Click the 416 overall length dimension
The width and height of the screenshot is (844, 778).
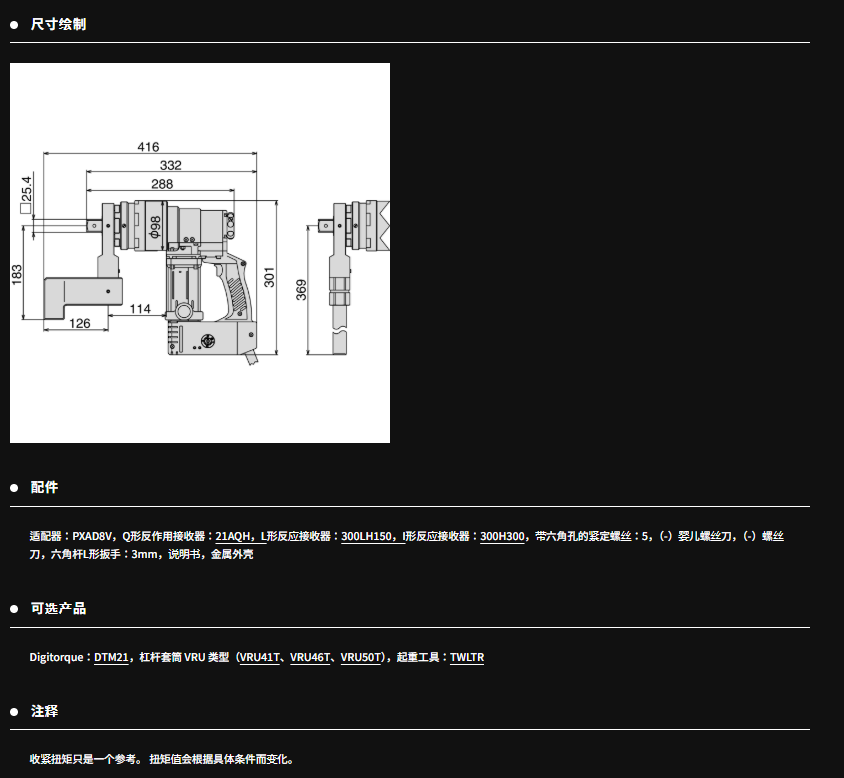[148, 147]
